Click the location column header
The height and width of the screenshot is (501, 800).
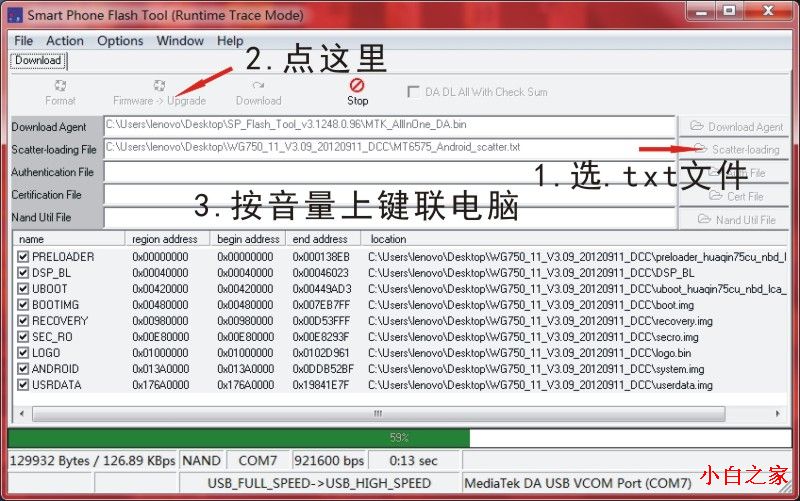(574, 239)
